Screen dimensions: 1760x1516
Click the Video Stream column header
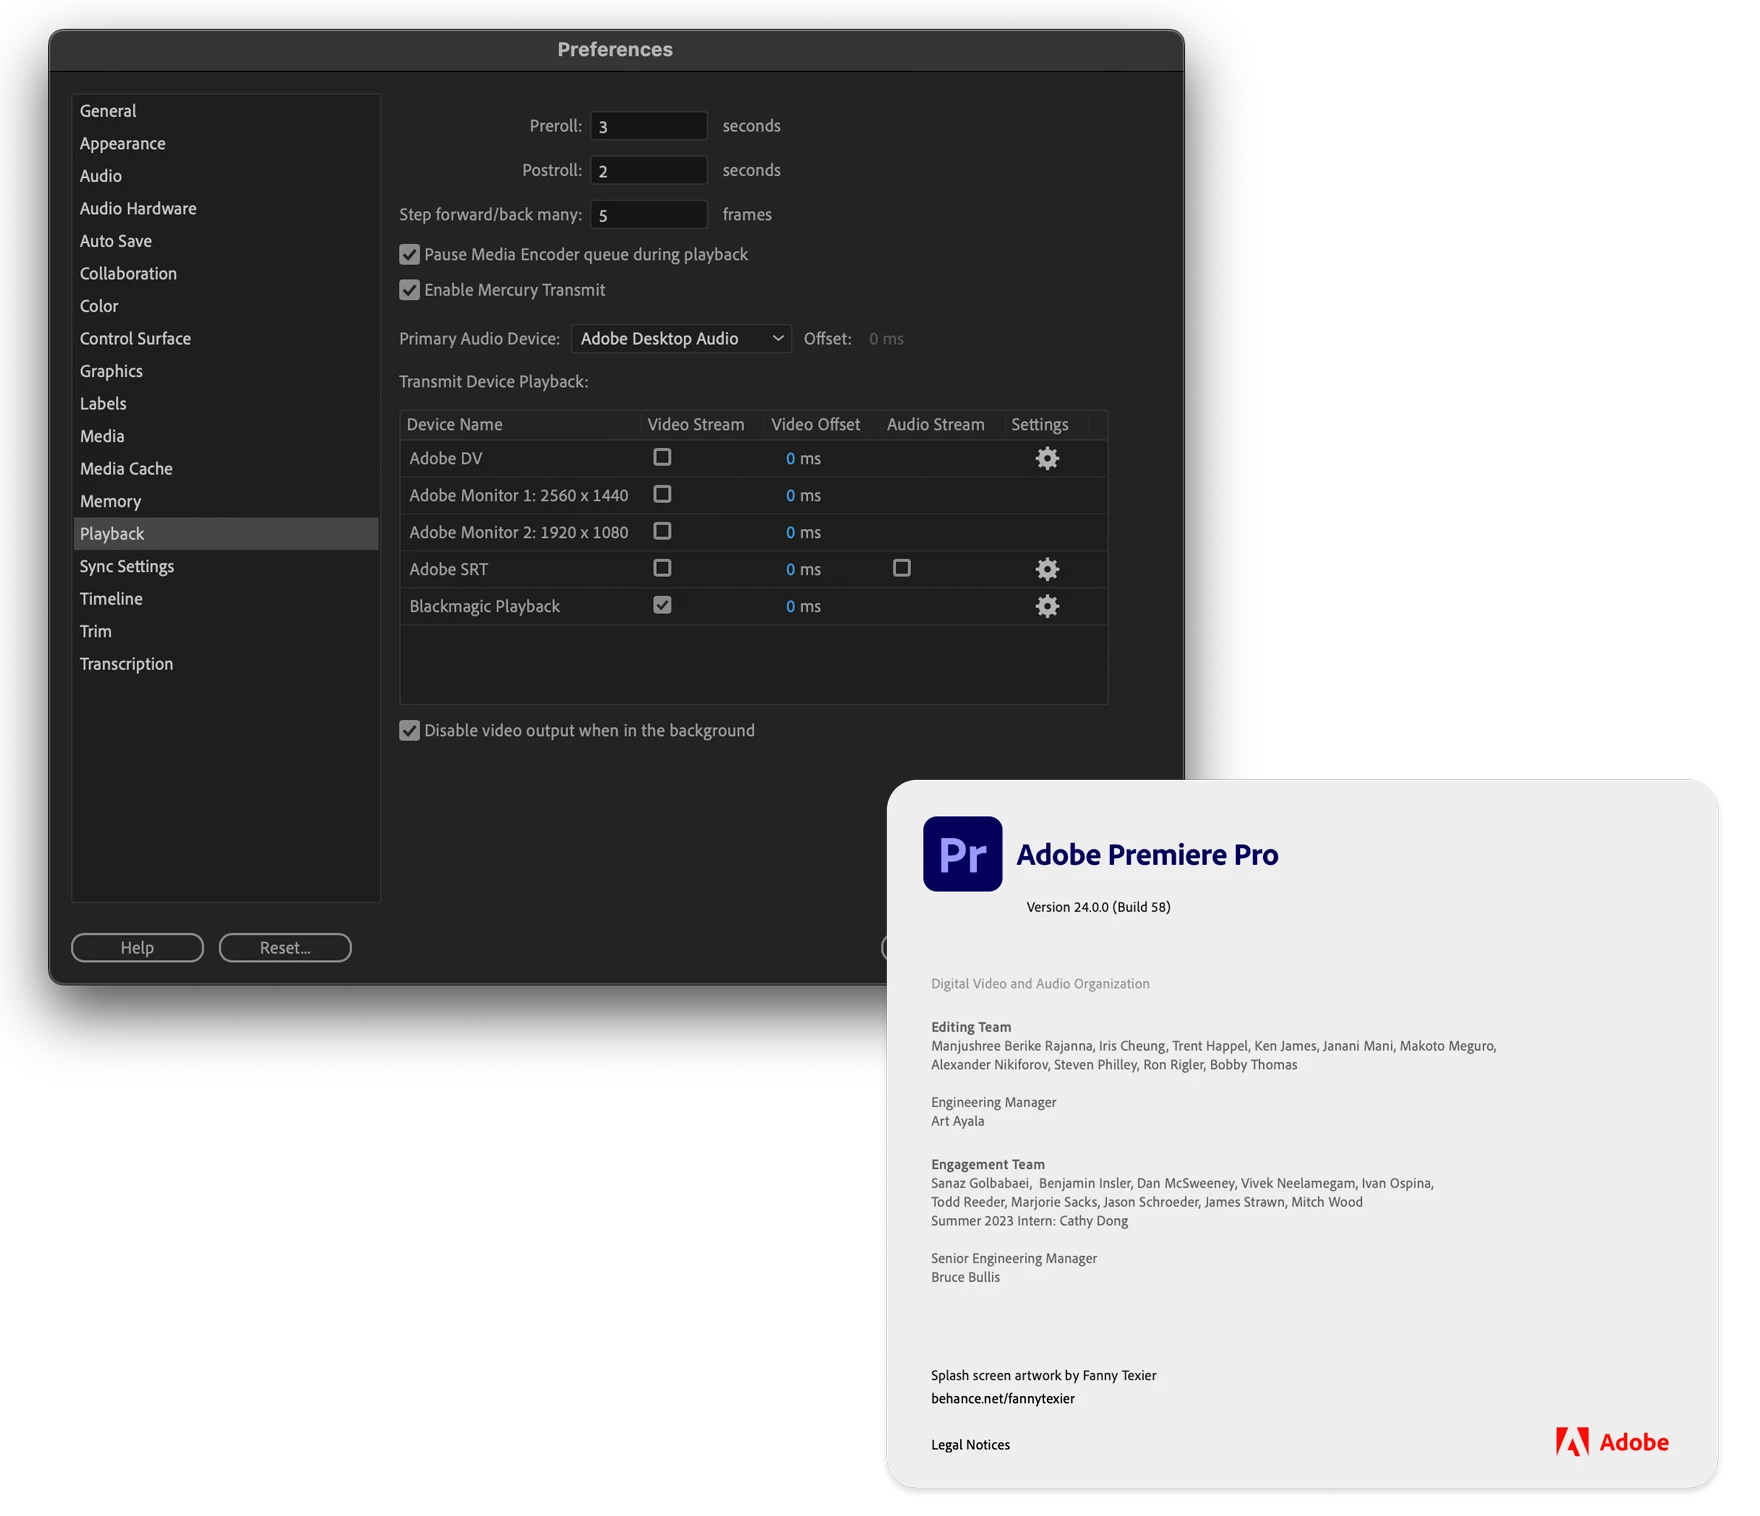pos(702,425)
